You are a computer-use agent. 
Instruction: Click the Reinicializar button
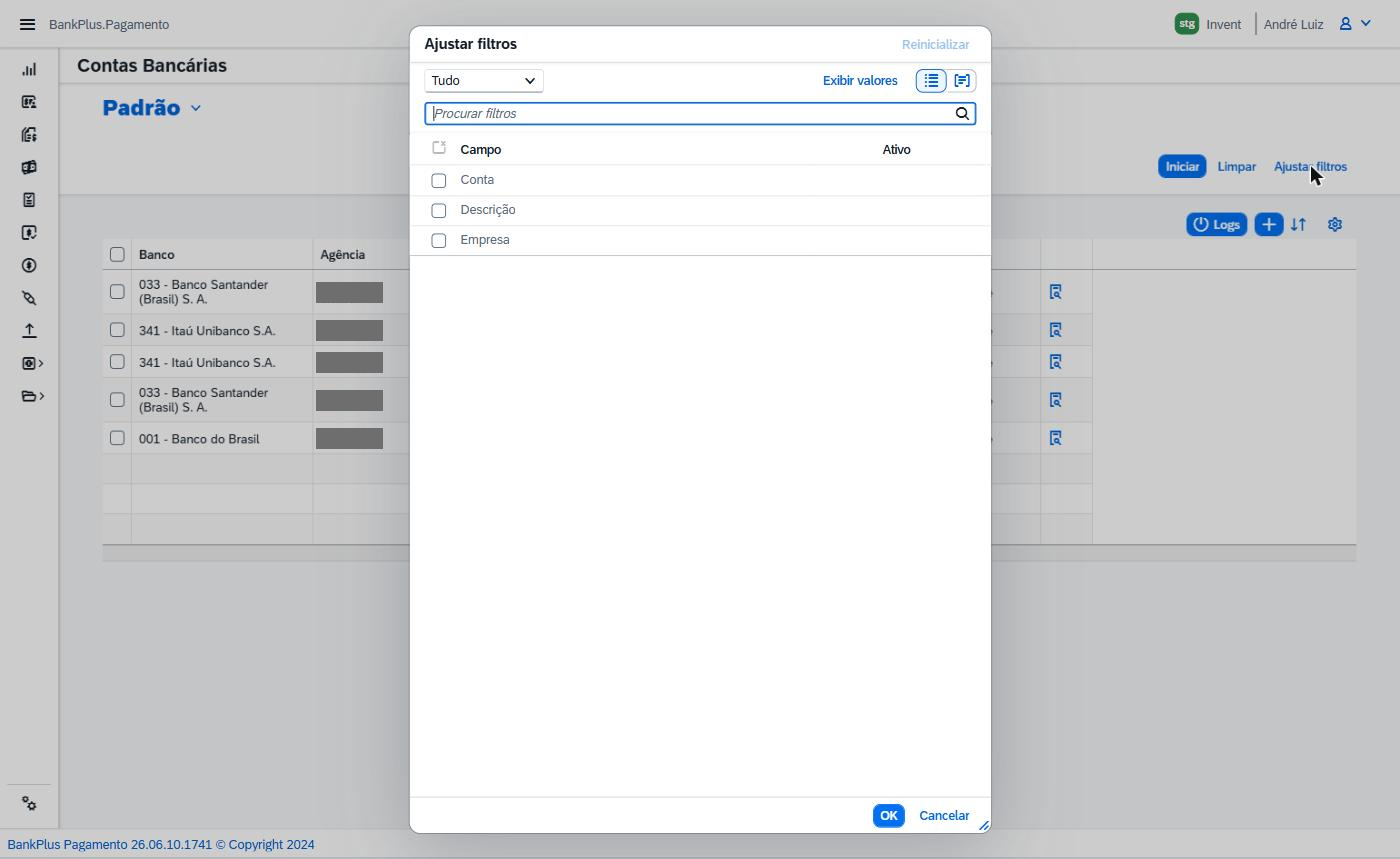tap(935, 45)
